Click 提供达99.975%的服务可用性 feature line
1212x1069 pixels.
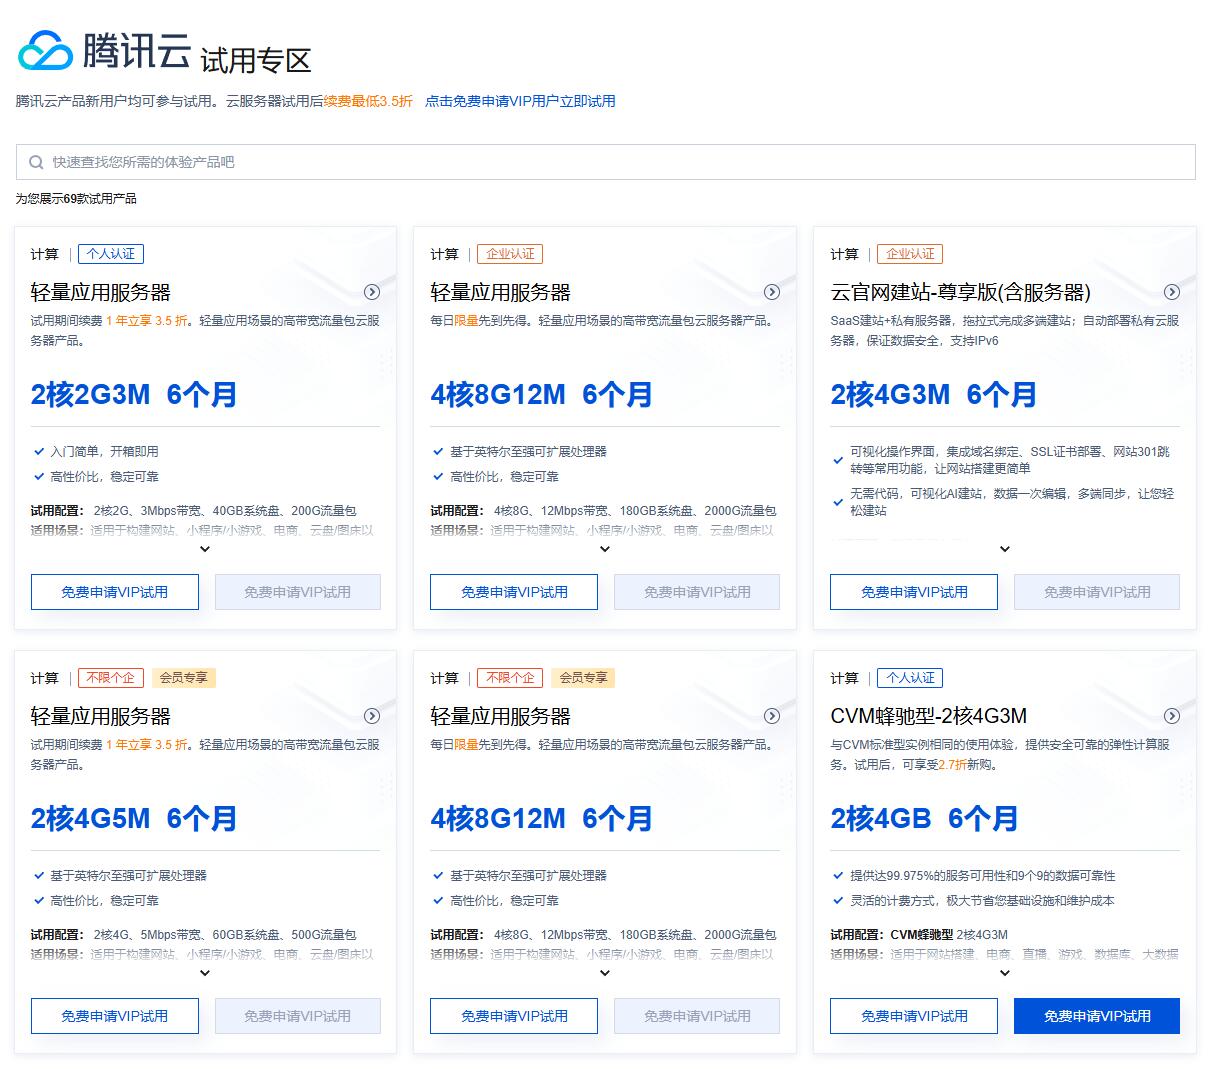(983, 876)
